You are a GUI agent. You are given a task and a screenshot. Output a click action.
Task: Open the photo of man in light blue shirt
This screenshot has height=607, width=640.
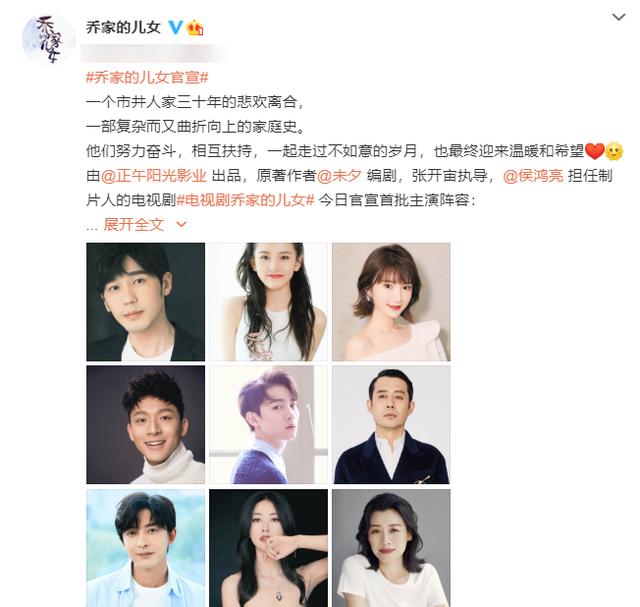[x=146, y=548]
